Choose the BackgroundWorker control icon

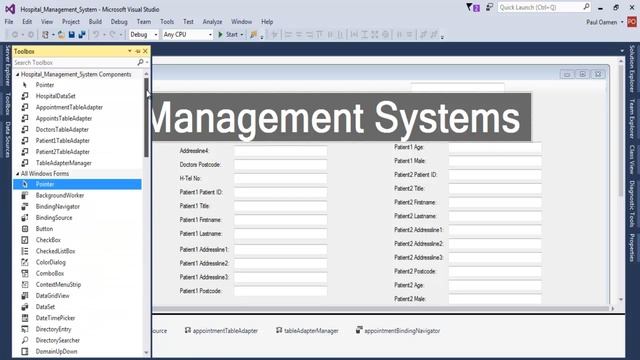(x=25, y=196)
